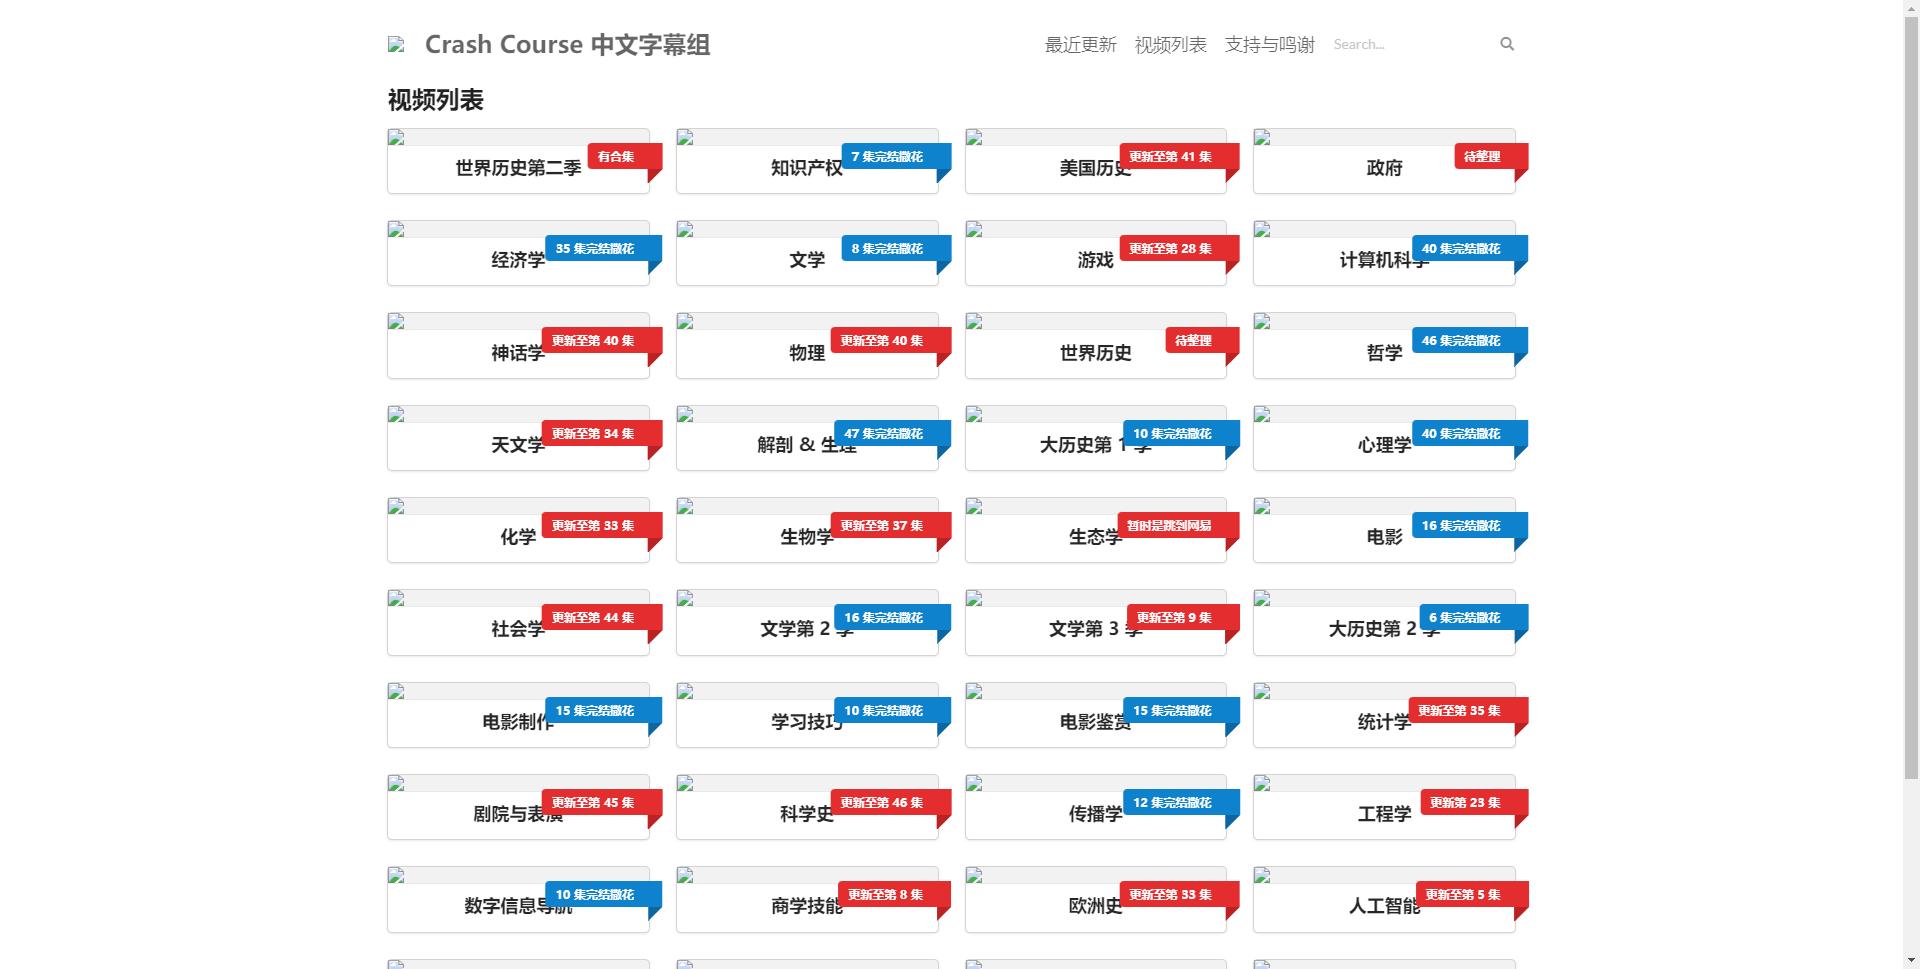Open the 心理学 playlist
1920x969 pixels.
click(x=1384, y=445)
